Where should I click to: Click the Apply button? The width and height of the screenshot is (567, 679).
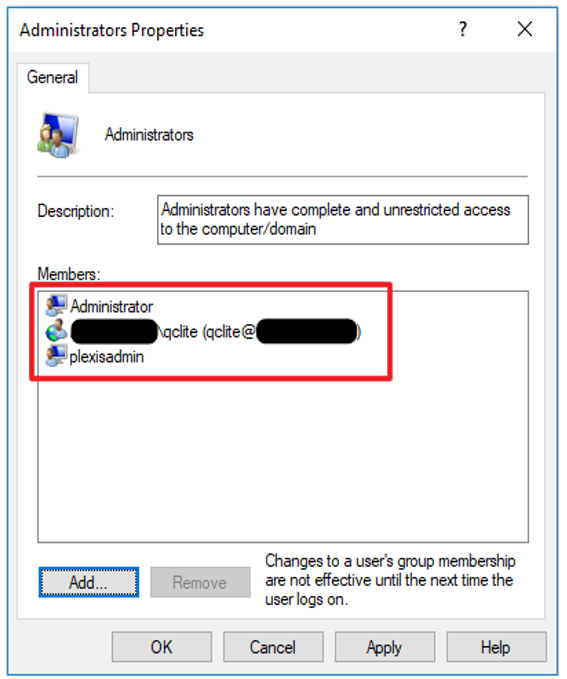(x=385, y=647)
